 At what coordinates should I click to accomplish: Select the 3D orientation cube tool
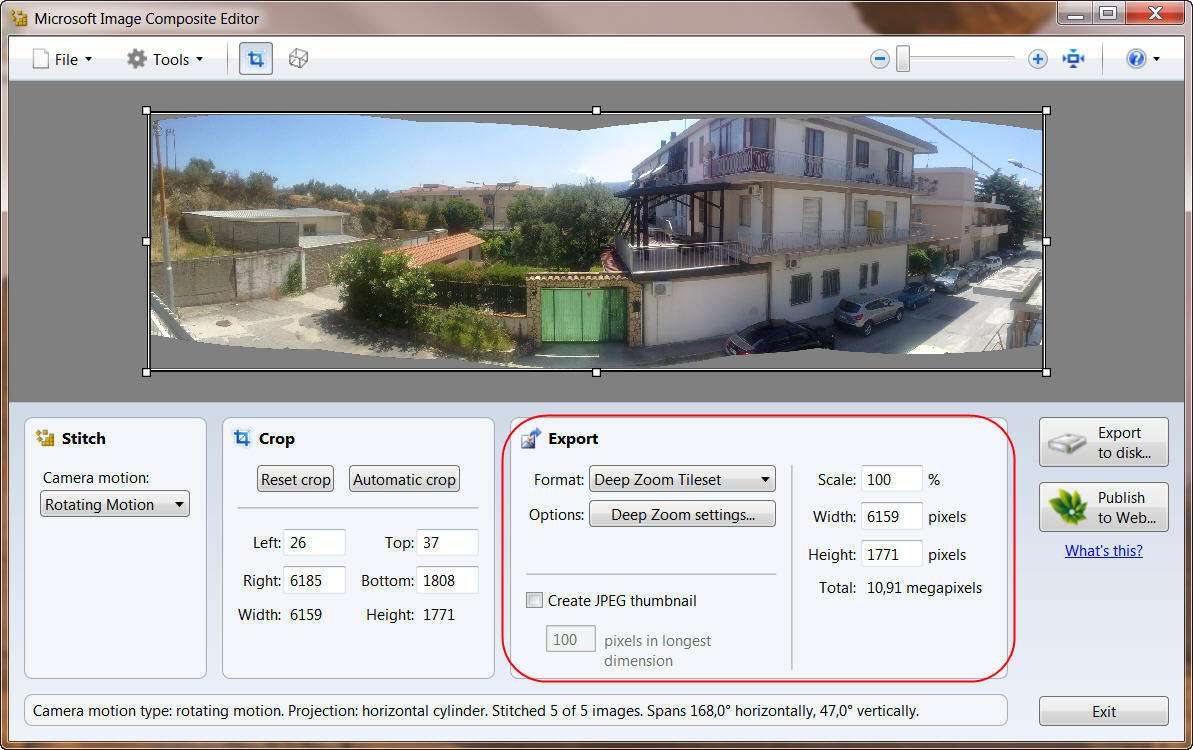click(298, 59)
